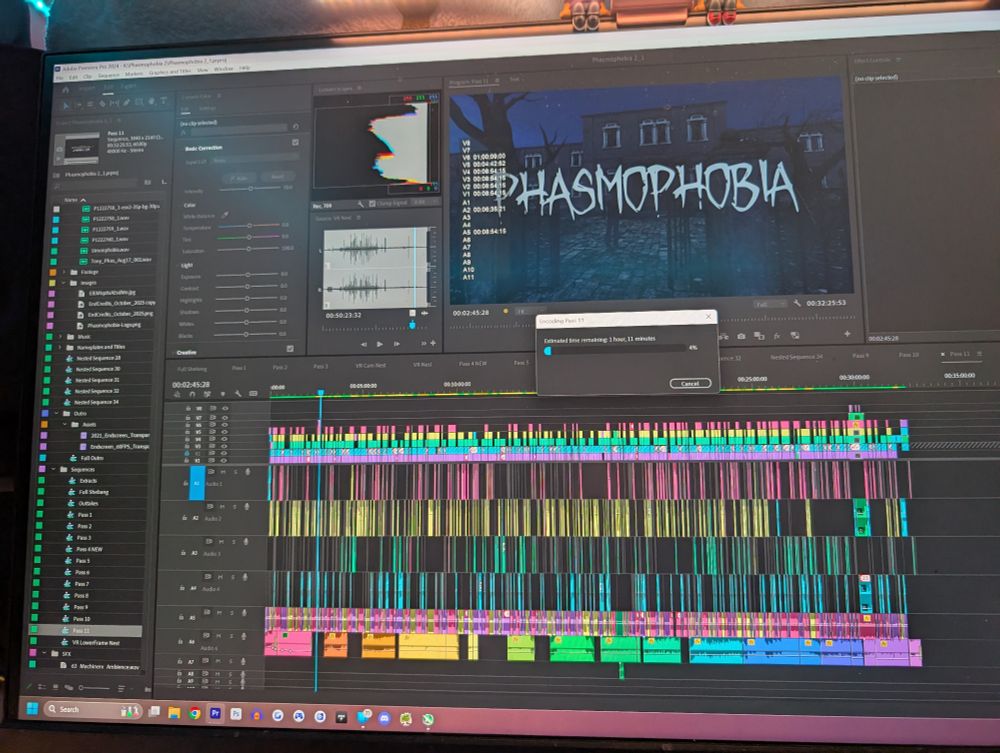Screen dimensions: 1000x753
Task: Collapse the Images bin
Action: tap(63, 282)
